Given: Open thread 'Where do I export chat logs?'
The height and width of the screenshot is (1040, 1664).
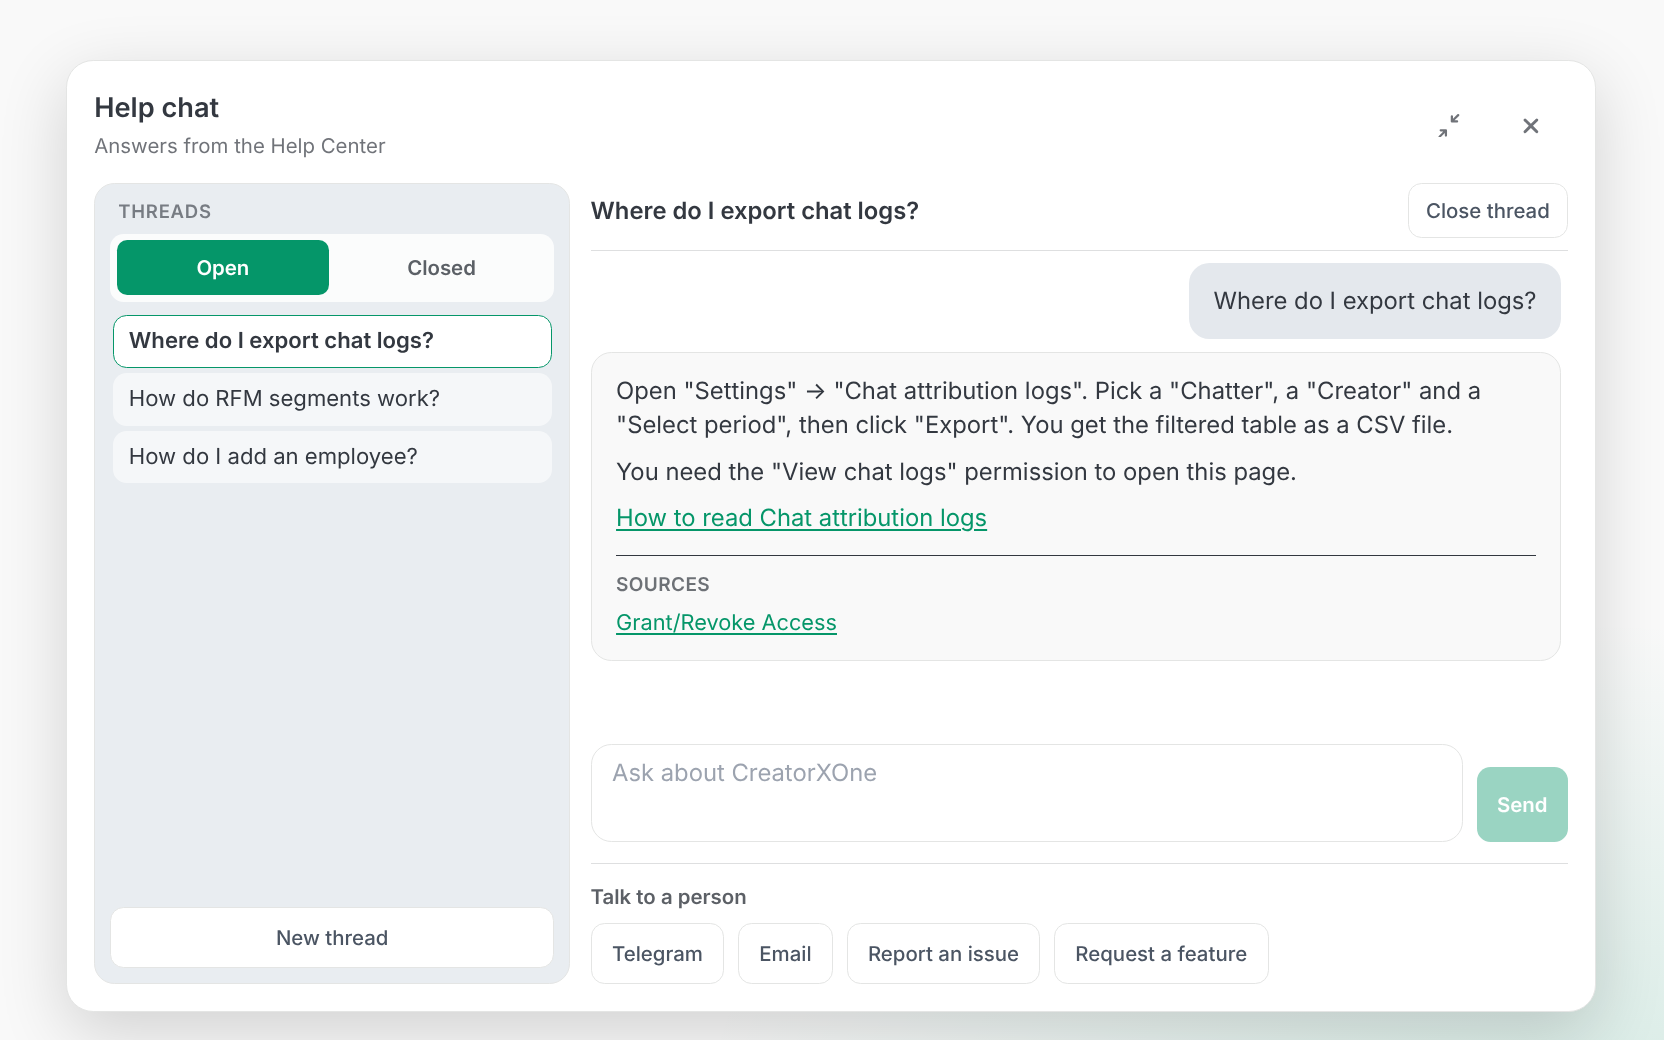Looking at the screenshot, I should click(x=332, y=341).
